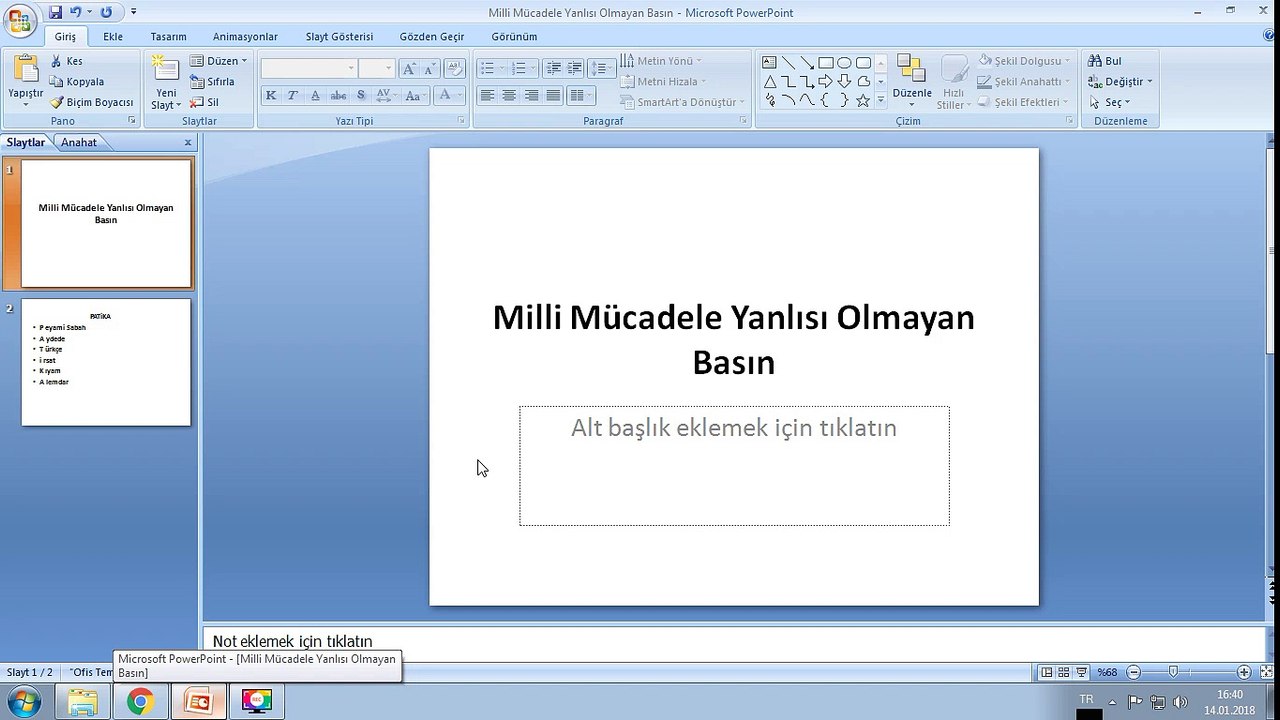Image resolution: width=1280 pixels, height=720 pixels.
Task: Open the round Office button menu
Action: (x=19, y=20)
